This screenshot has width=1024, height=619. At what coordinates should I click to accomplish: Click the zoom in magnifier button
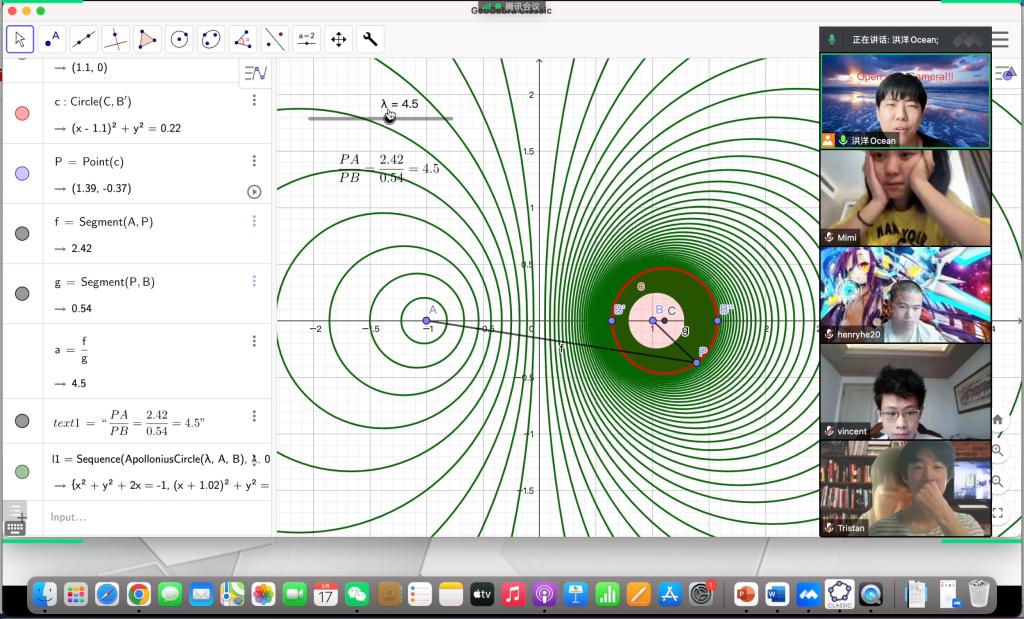pyautogui.click(x=998, y=451)
